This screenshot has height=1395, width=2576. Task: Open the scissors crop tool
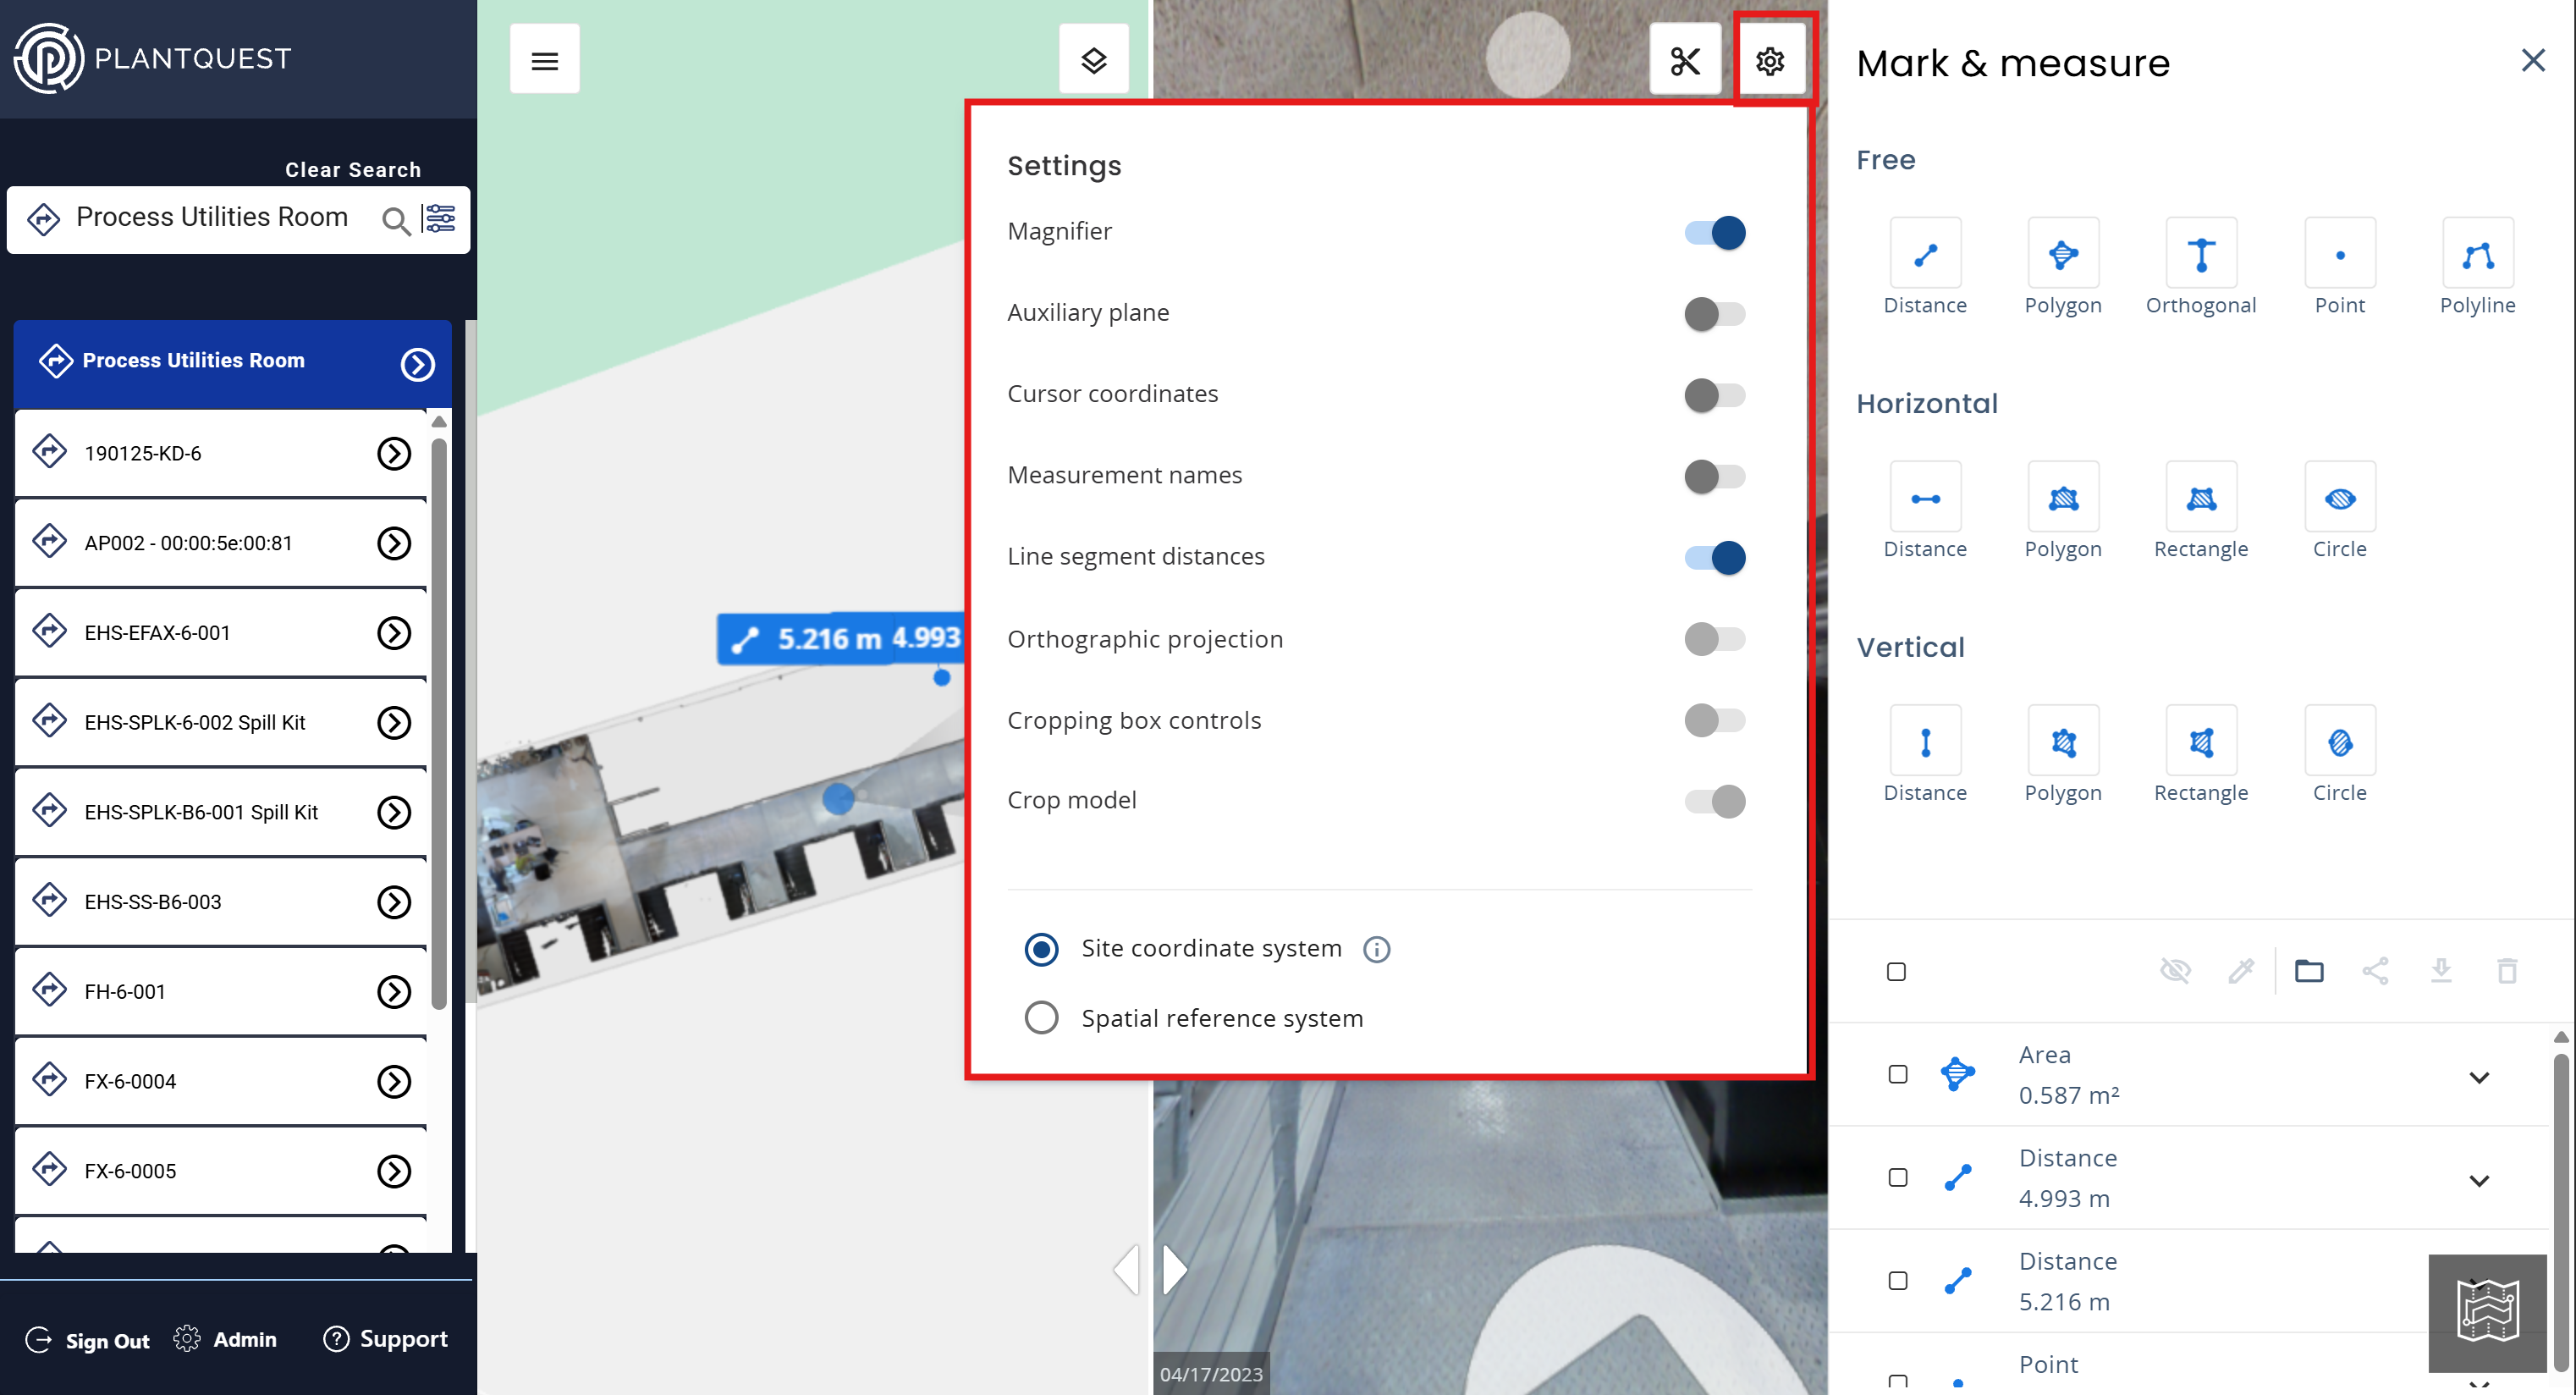[1685, 61]
